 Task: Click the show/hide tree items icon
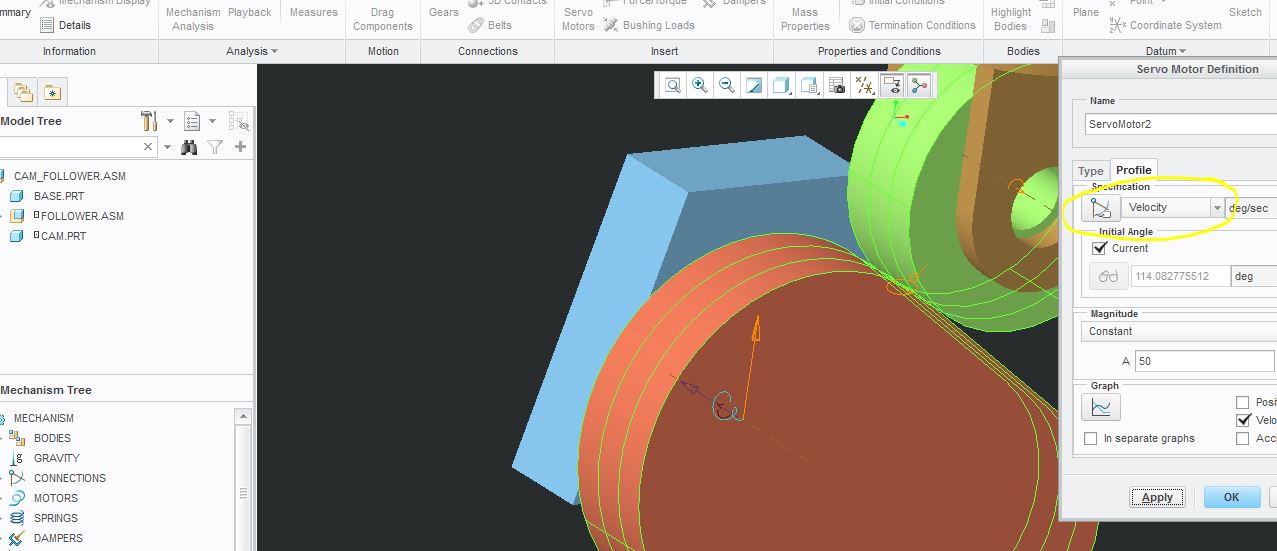[239, 122]
